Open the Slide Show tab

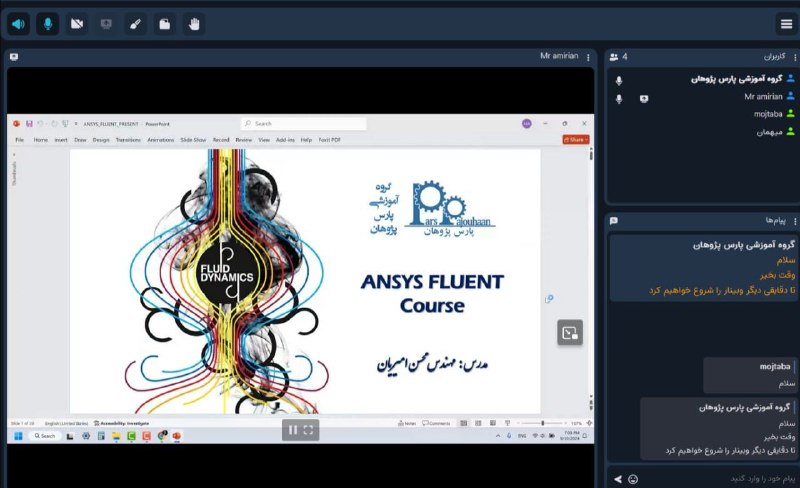pyautogui.click(x=193, y=140)
